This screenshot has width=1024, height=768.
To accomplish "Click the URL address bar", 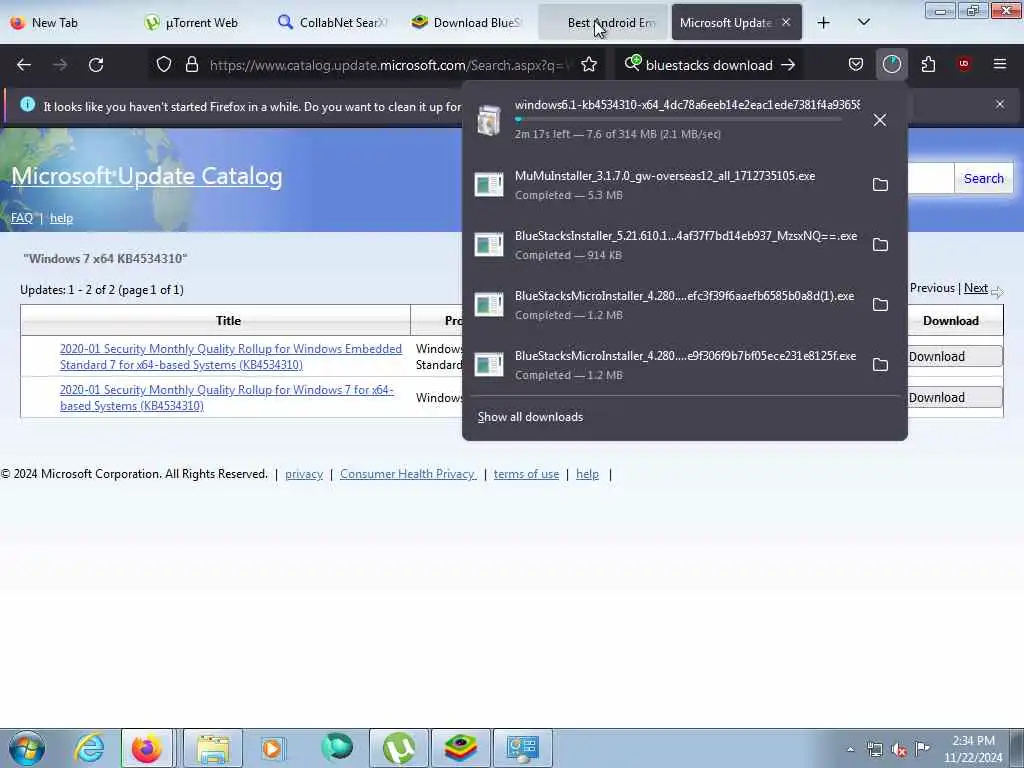I will pyautogui.click(x=390, y=65).
